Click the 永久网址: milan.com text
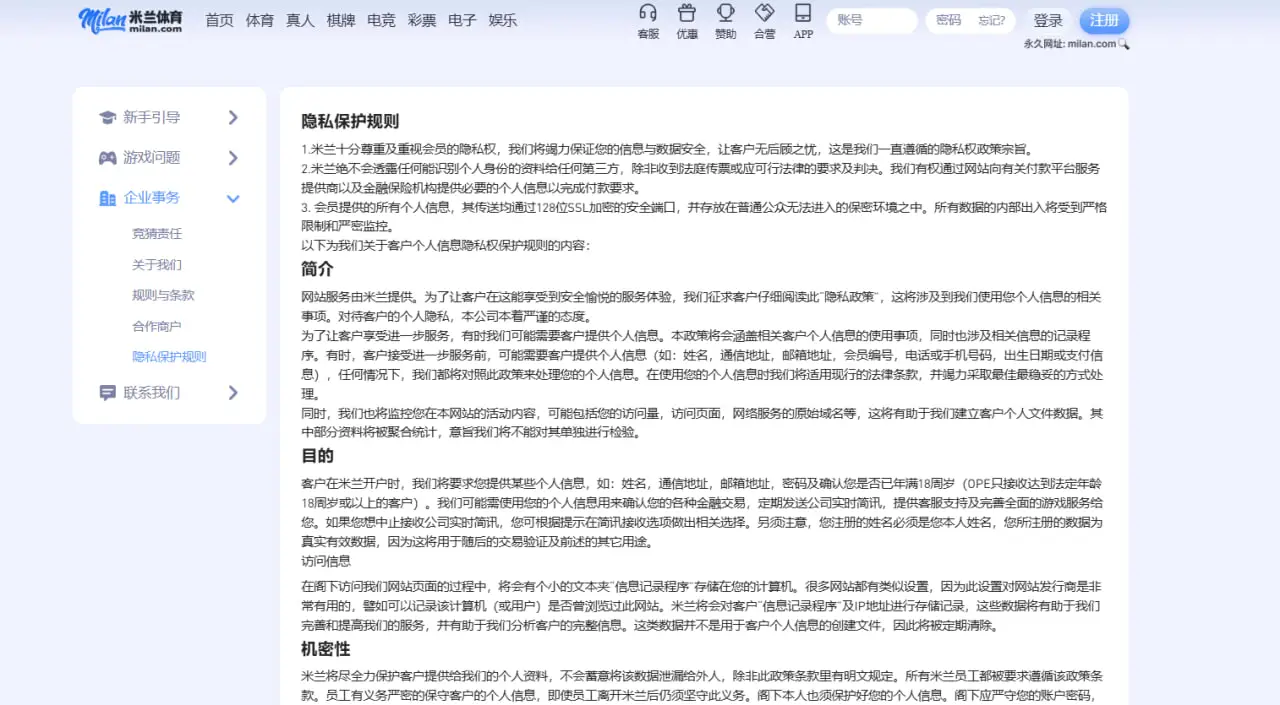 coord(1070,44)
